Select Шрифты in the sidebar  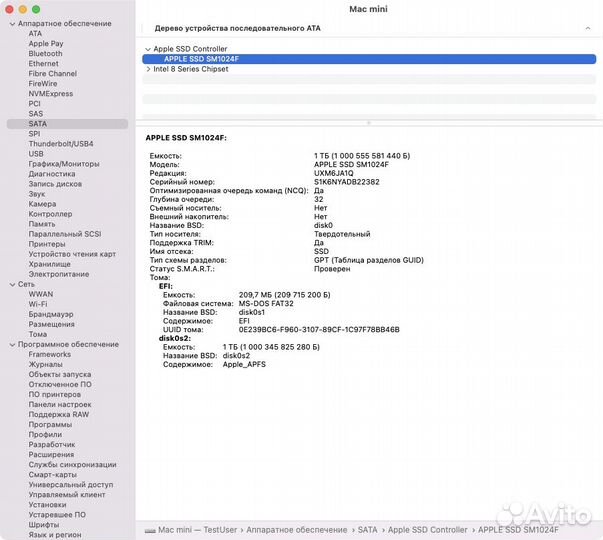point(43,524)
